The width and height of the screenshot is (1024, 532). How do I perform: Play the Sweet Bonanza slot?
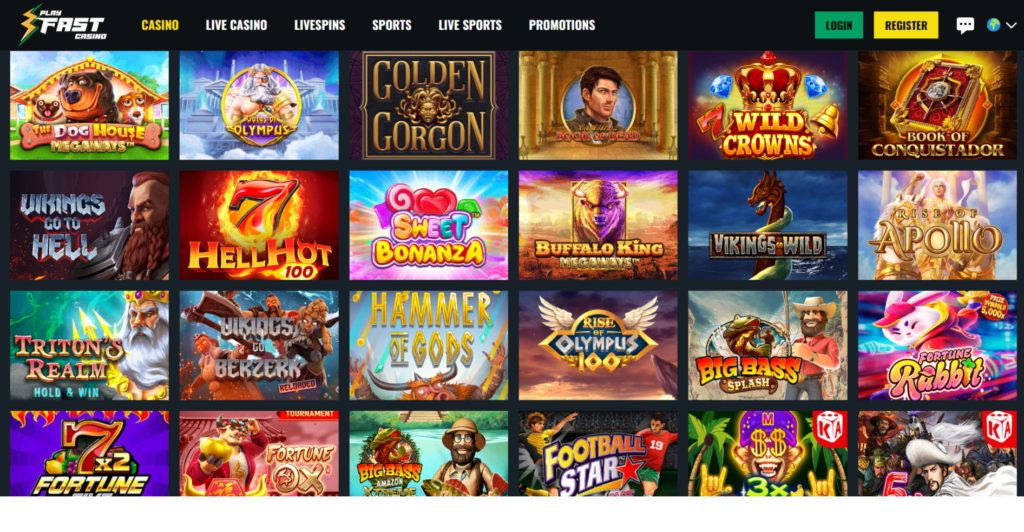[428, 225]
